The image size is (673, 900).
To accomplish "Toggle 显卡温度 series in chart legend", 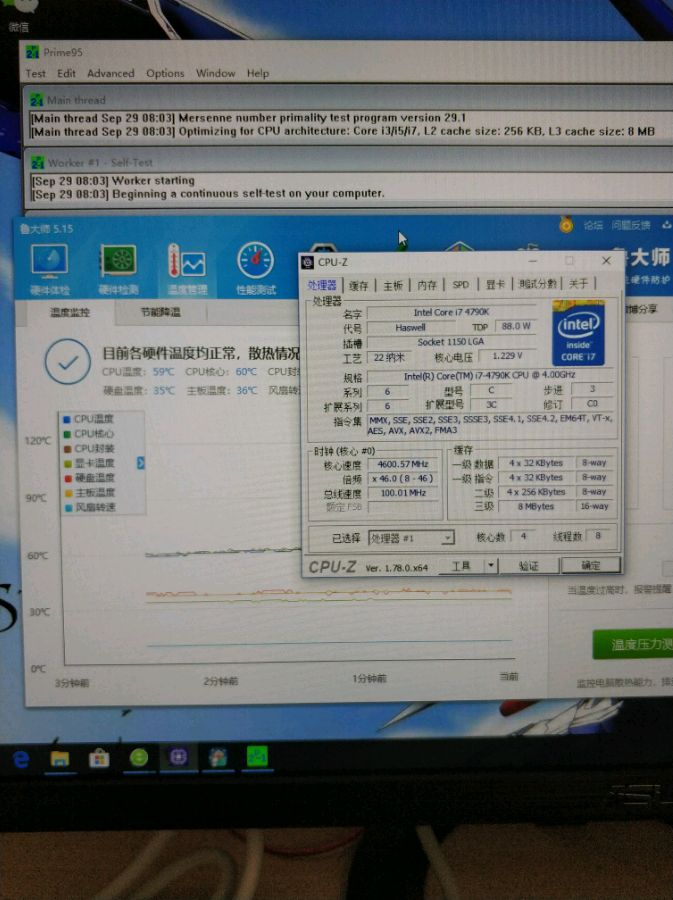I will (88, 463).
